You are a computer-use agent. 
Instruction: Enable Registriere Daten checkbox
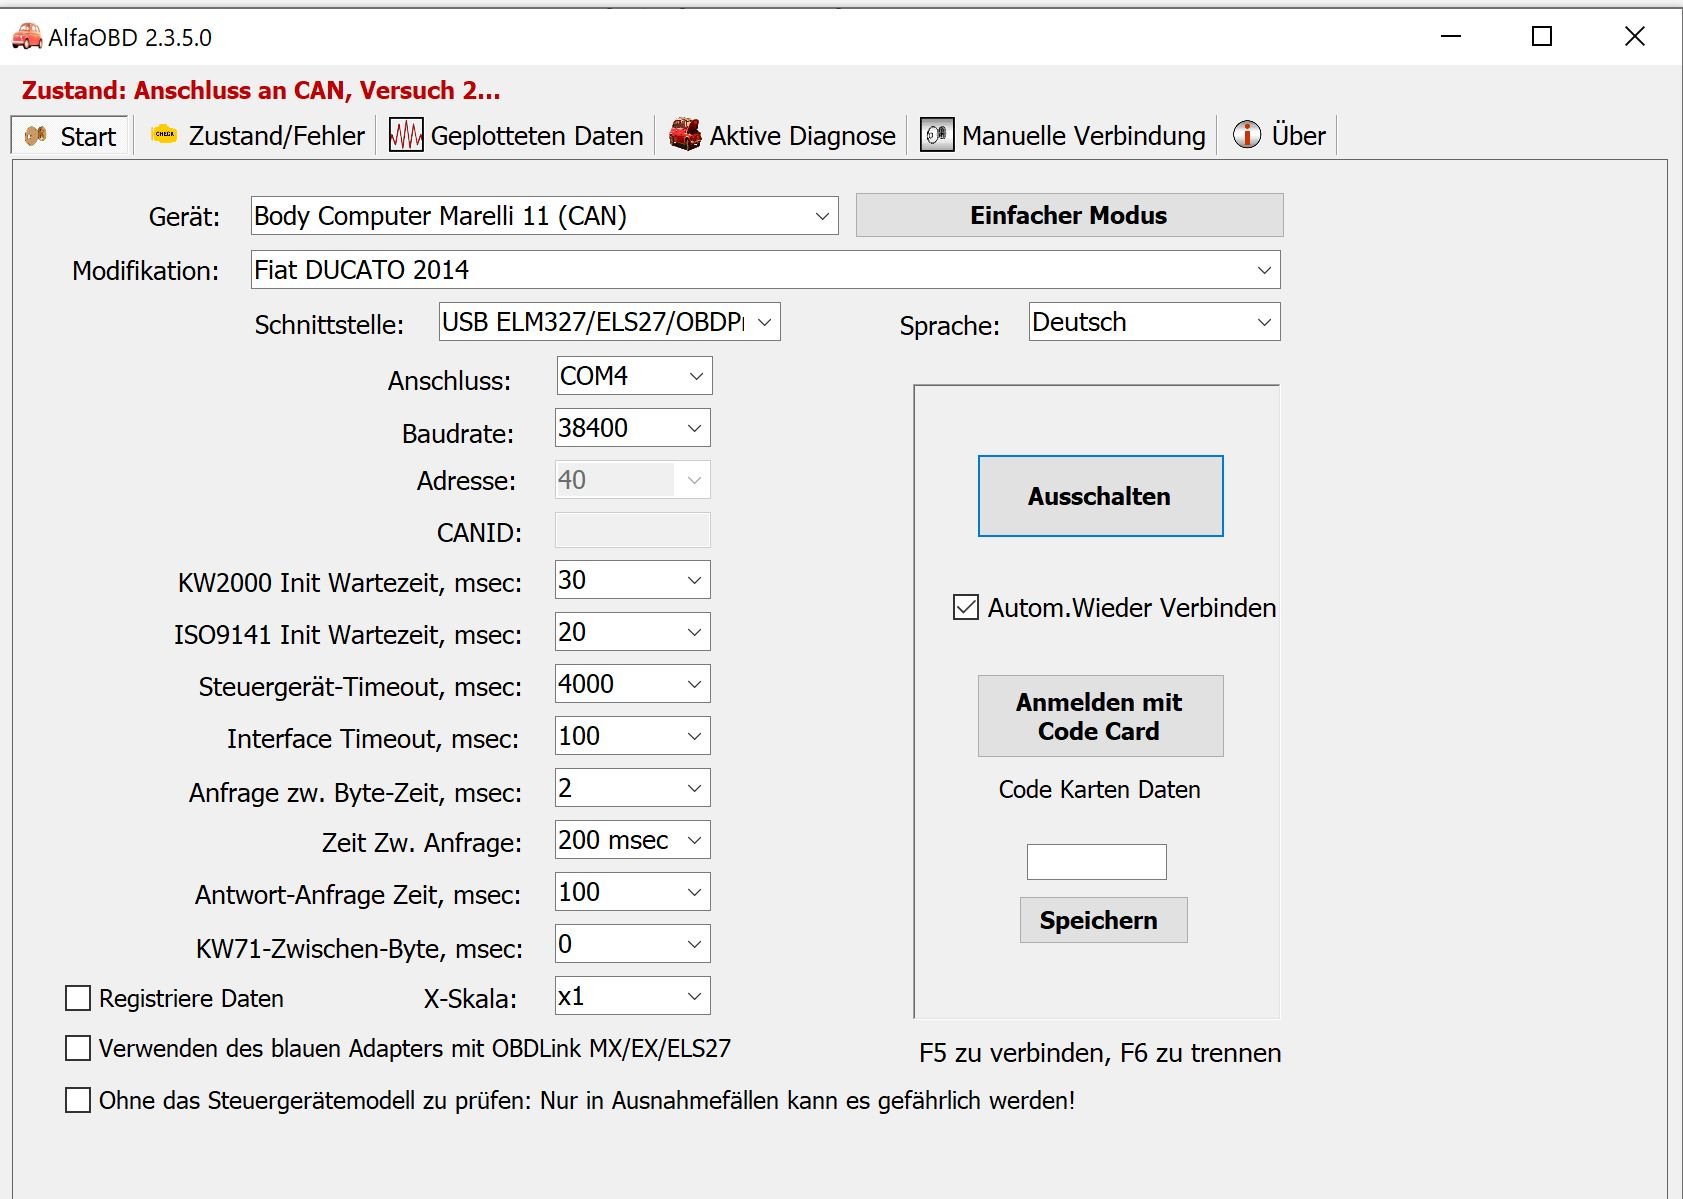point(77,998)
